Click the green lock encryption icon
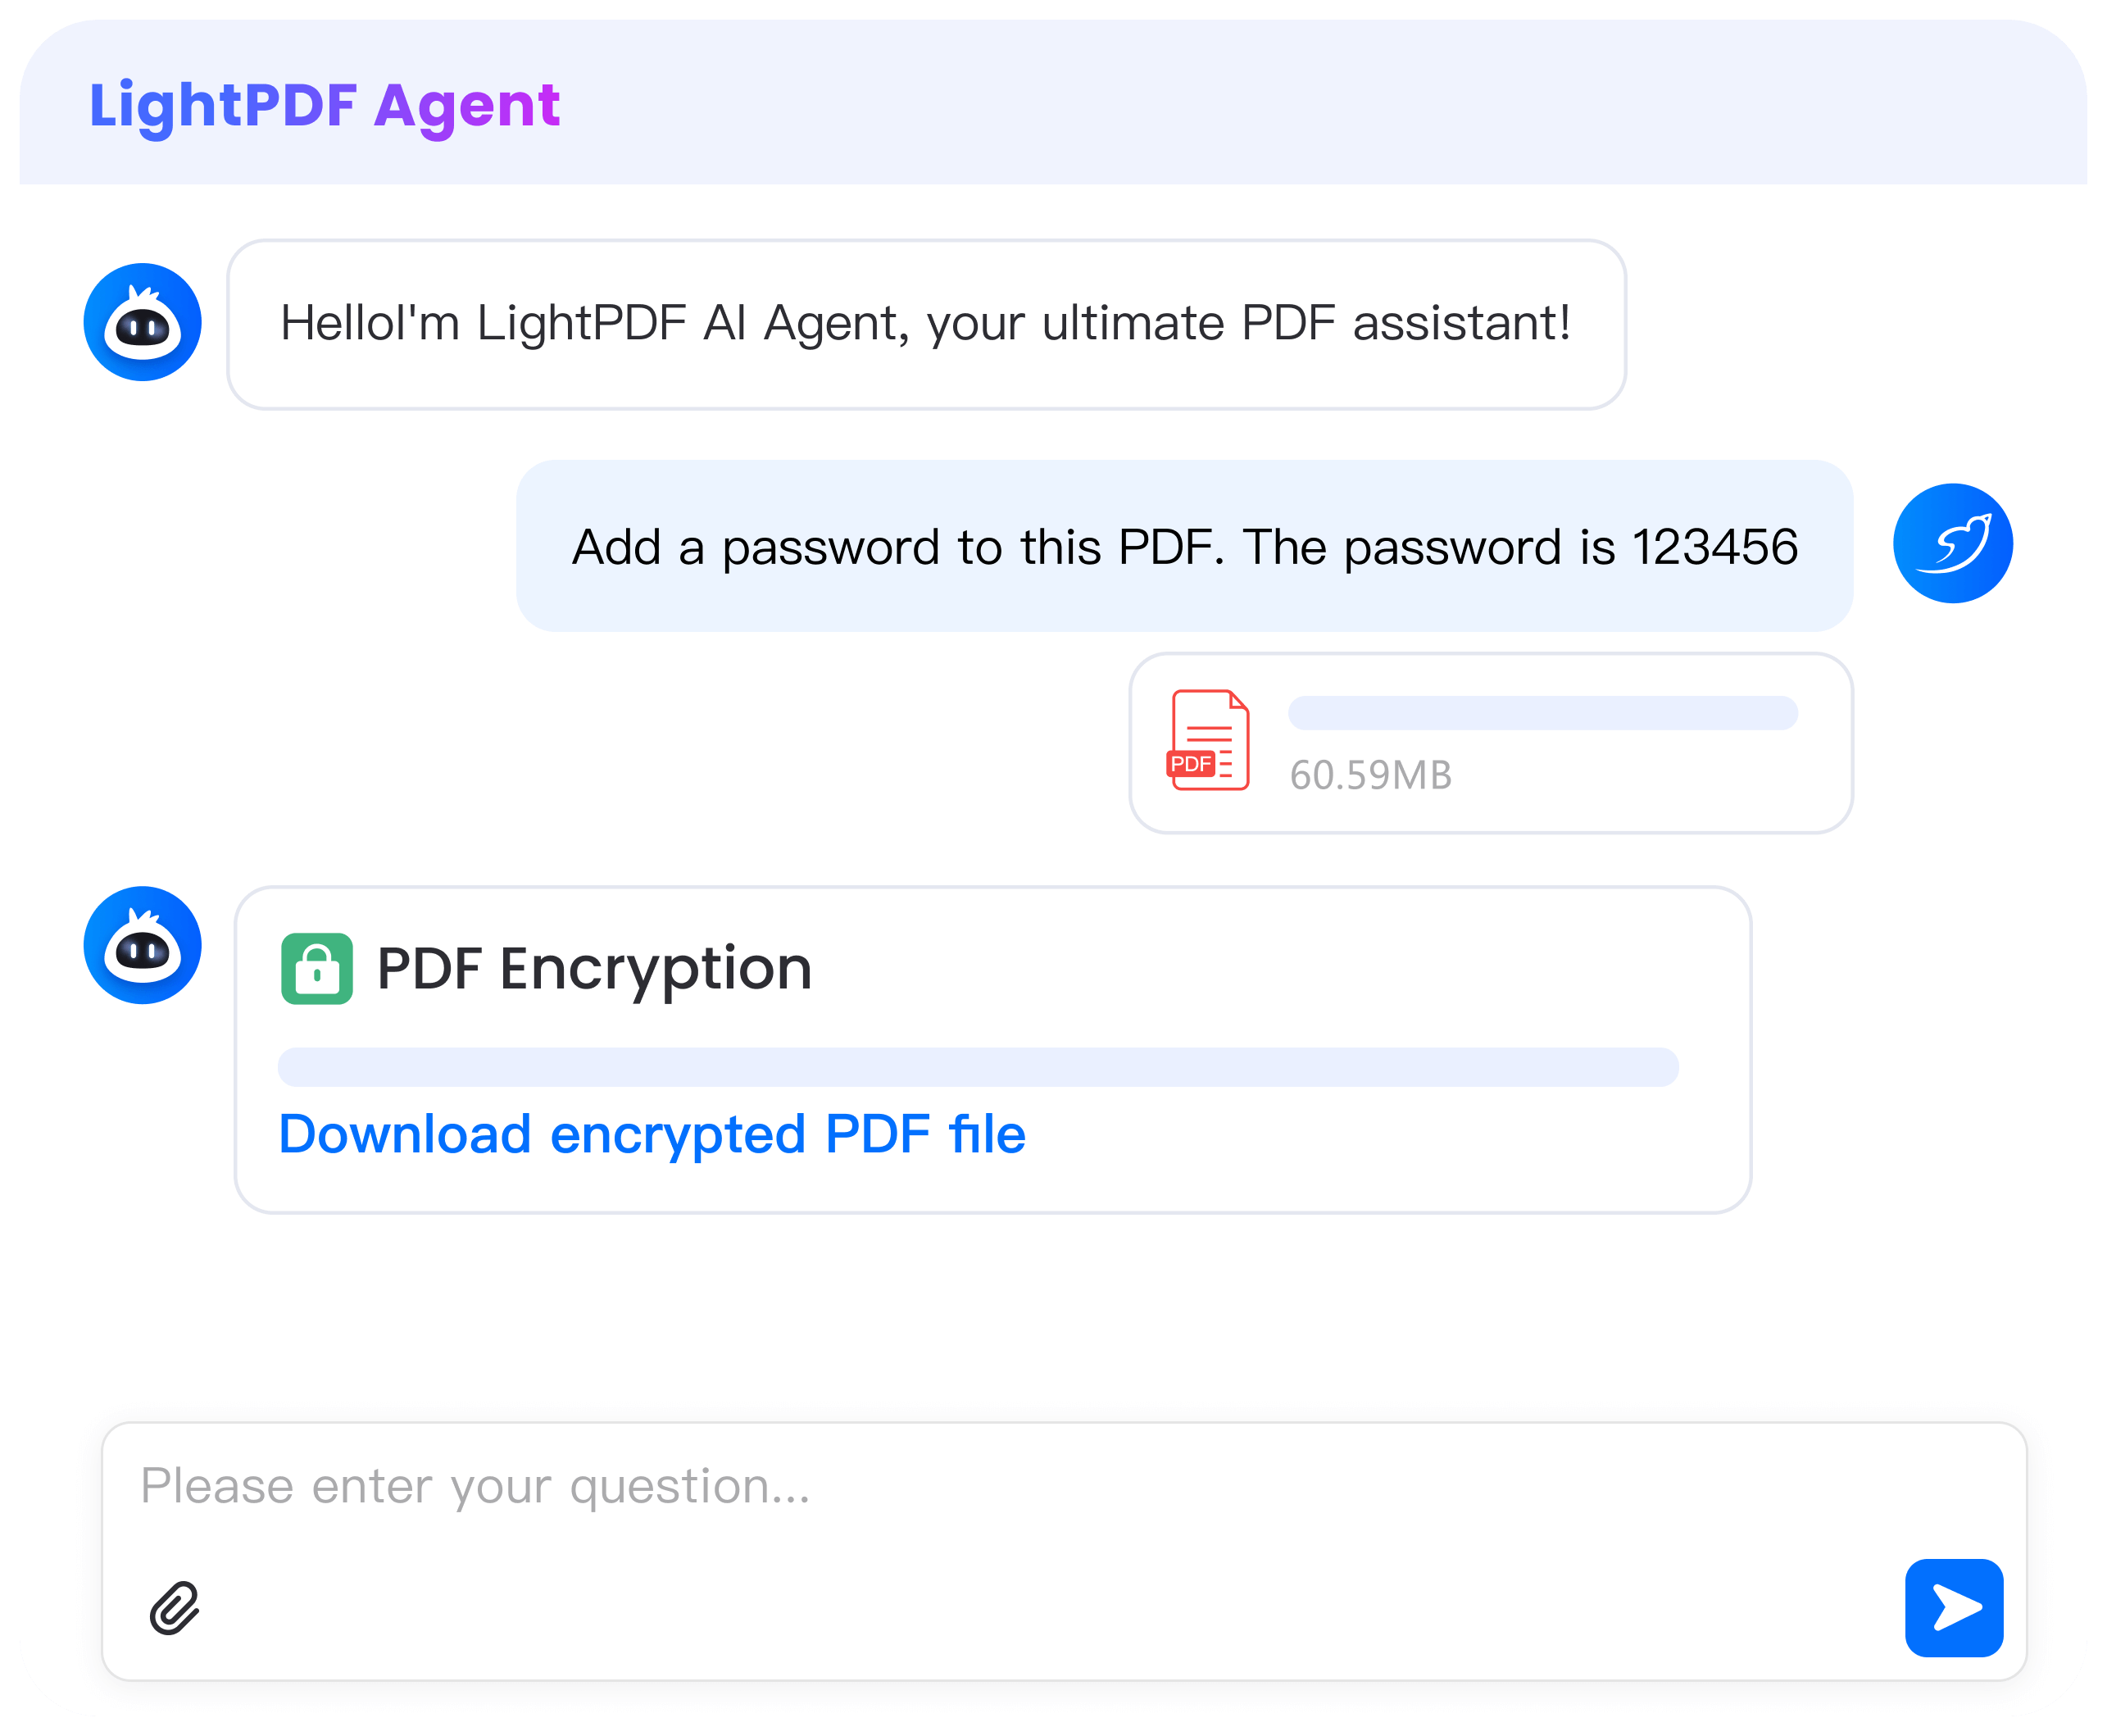This screenshot has width=2107, height=1736. click(317, 968)
